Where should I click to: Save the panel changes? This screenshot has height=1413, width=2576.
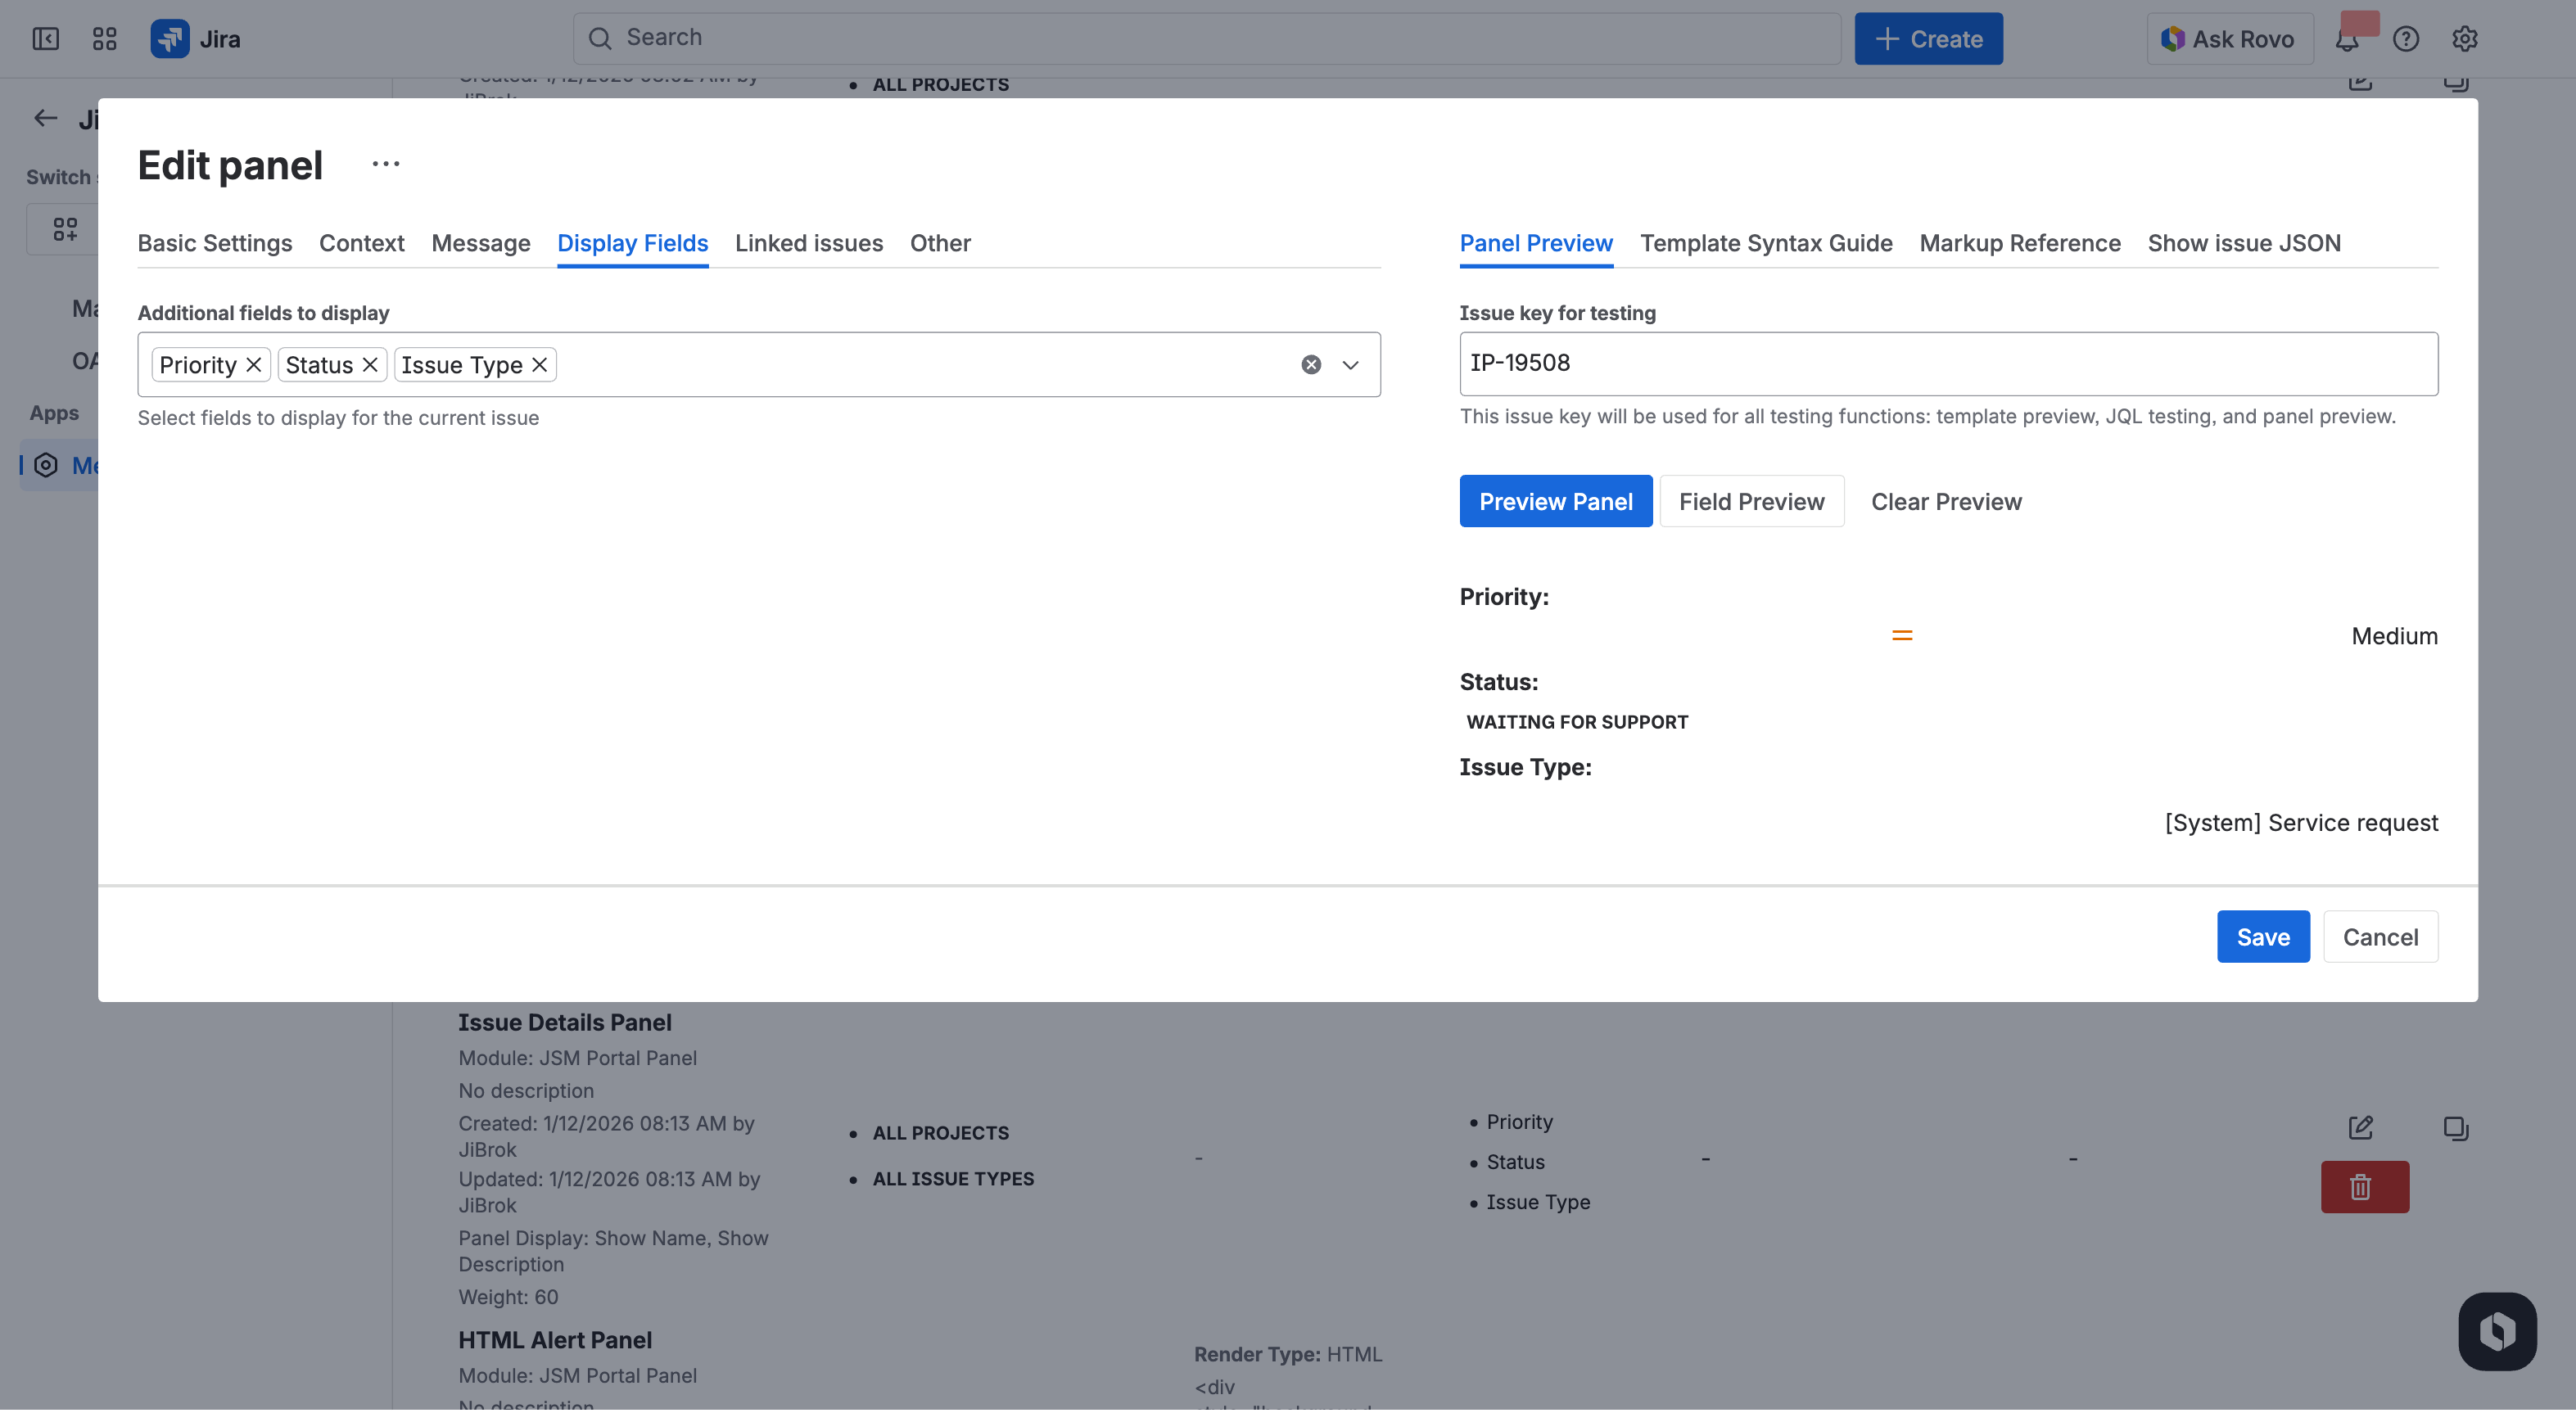coord(2263,936)
